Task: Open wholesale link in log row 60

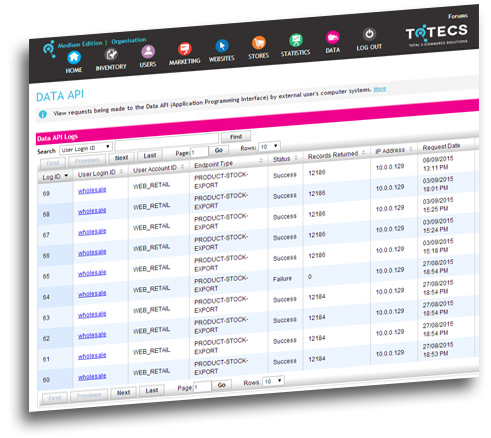Action: [92, 377]
